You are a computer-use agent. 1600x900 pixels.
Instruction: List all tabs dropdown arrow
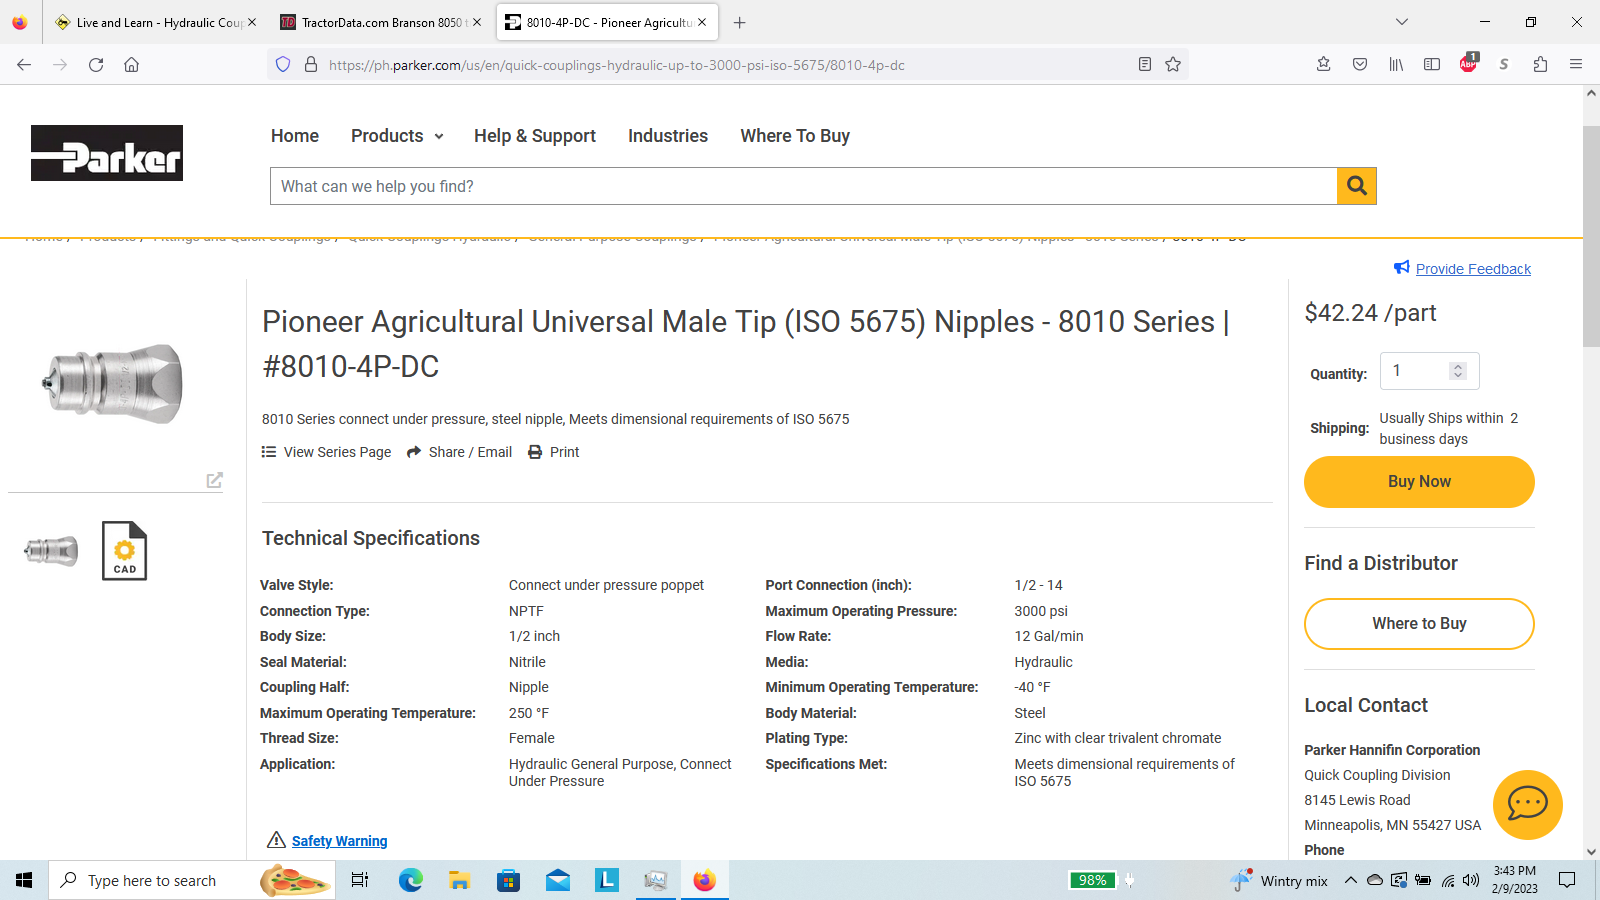[1402, 22]
